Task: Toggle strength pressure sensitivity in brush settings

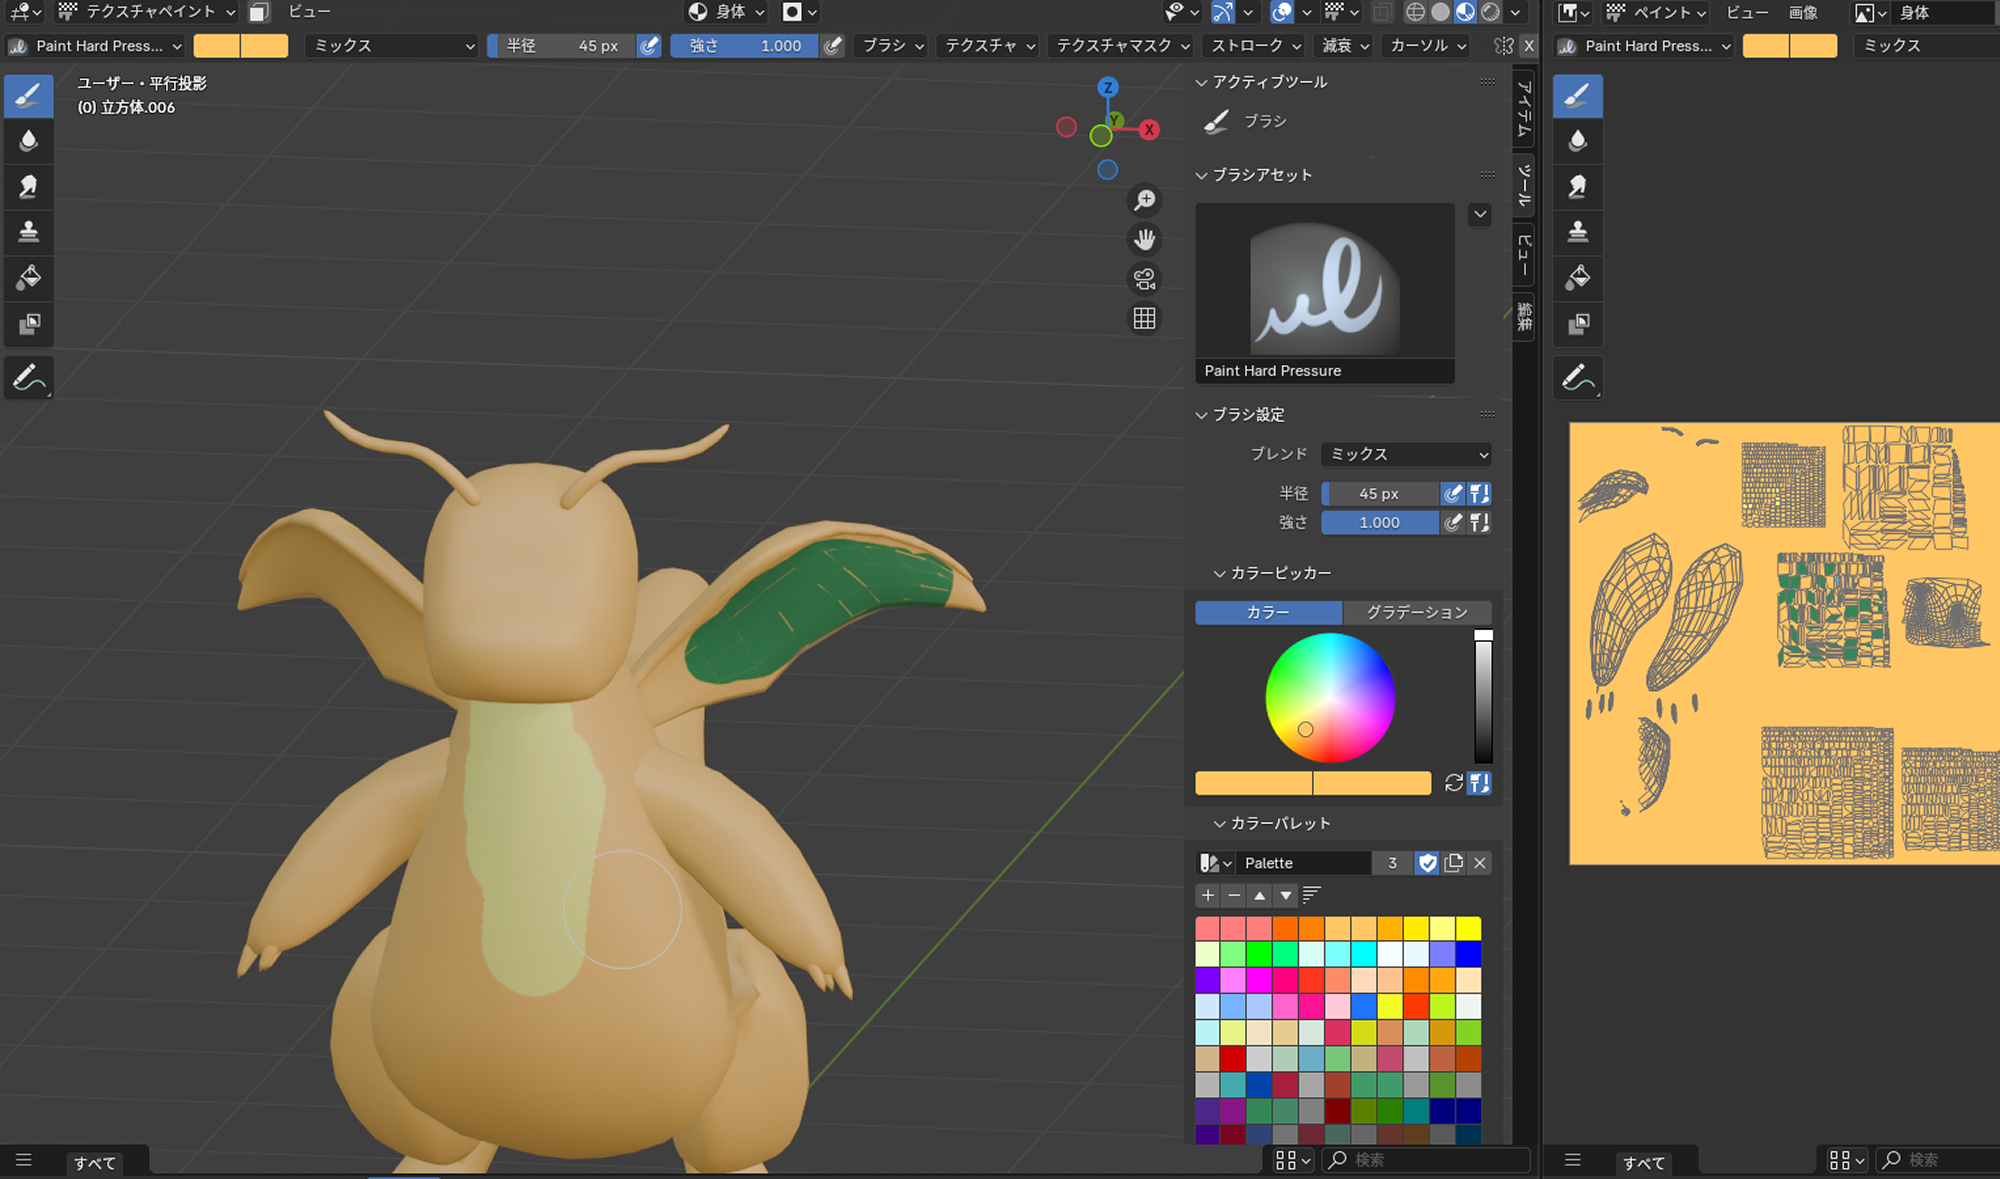Action: [1453, 523]
